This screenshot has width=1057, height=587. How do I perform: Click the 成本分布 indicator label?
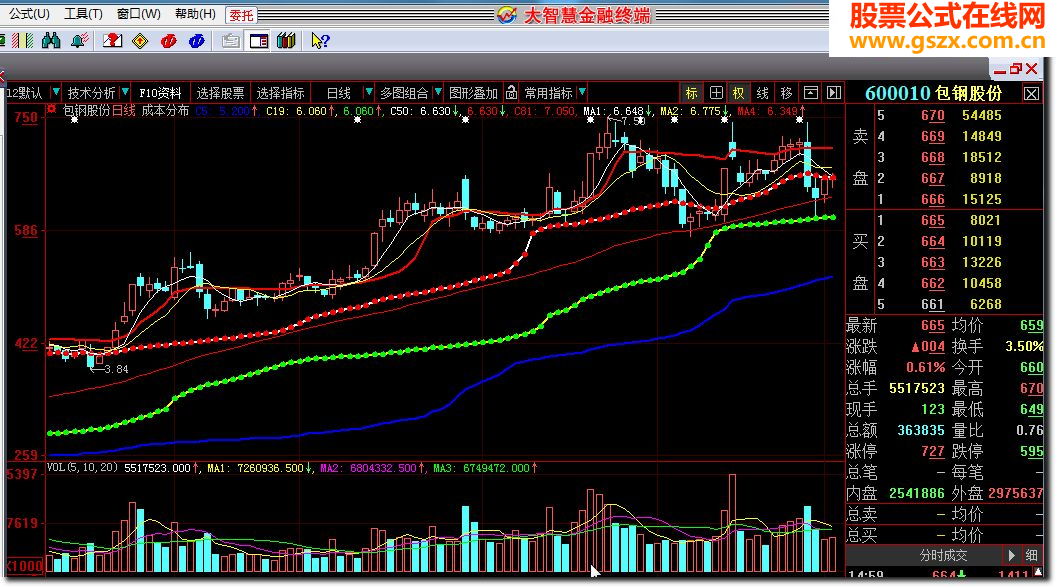(x=165, y=111)
